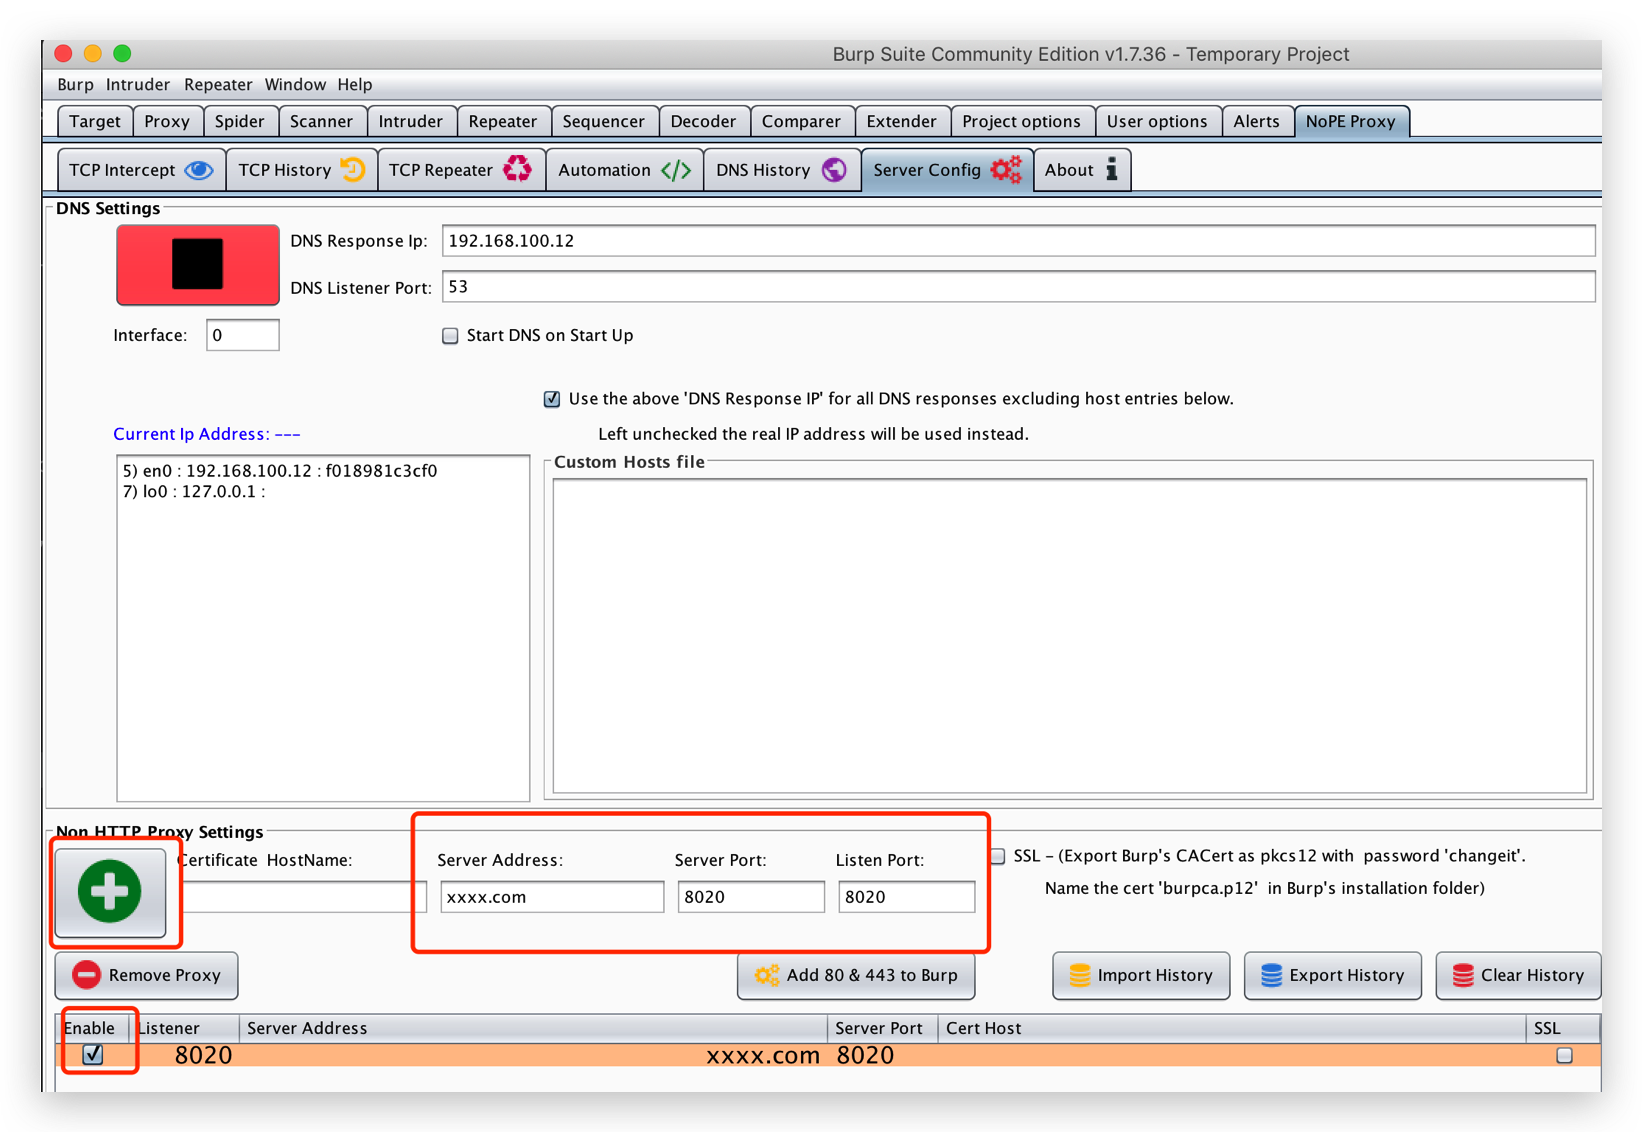The image size is (1642, 1132).
Task: Click inside the Custom Hosts file text area
Action: [x=1069, y=636]
